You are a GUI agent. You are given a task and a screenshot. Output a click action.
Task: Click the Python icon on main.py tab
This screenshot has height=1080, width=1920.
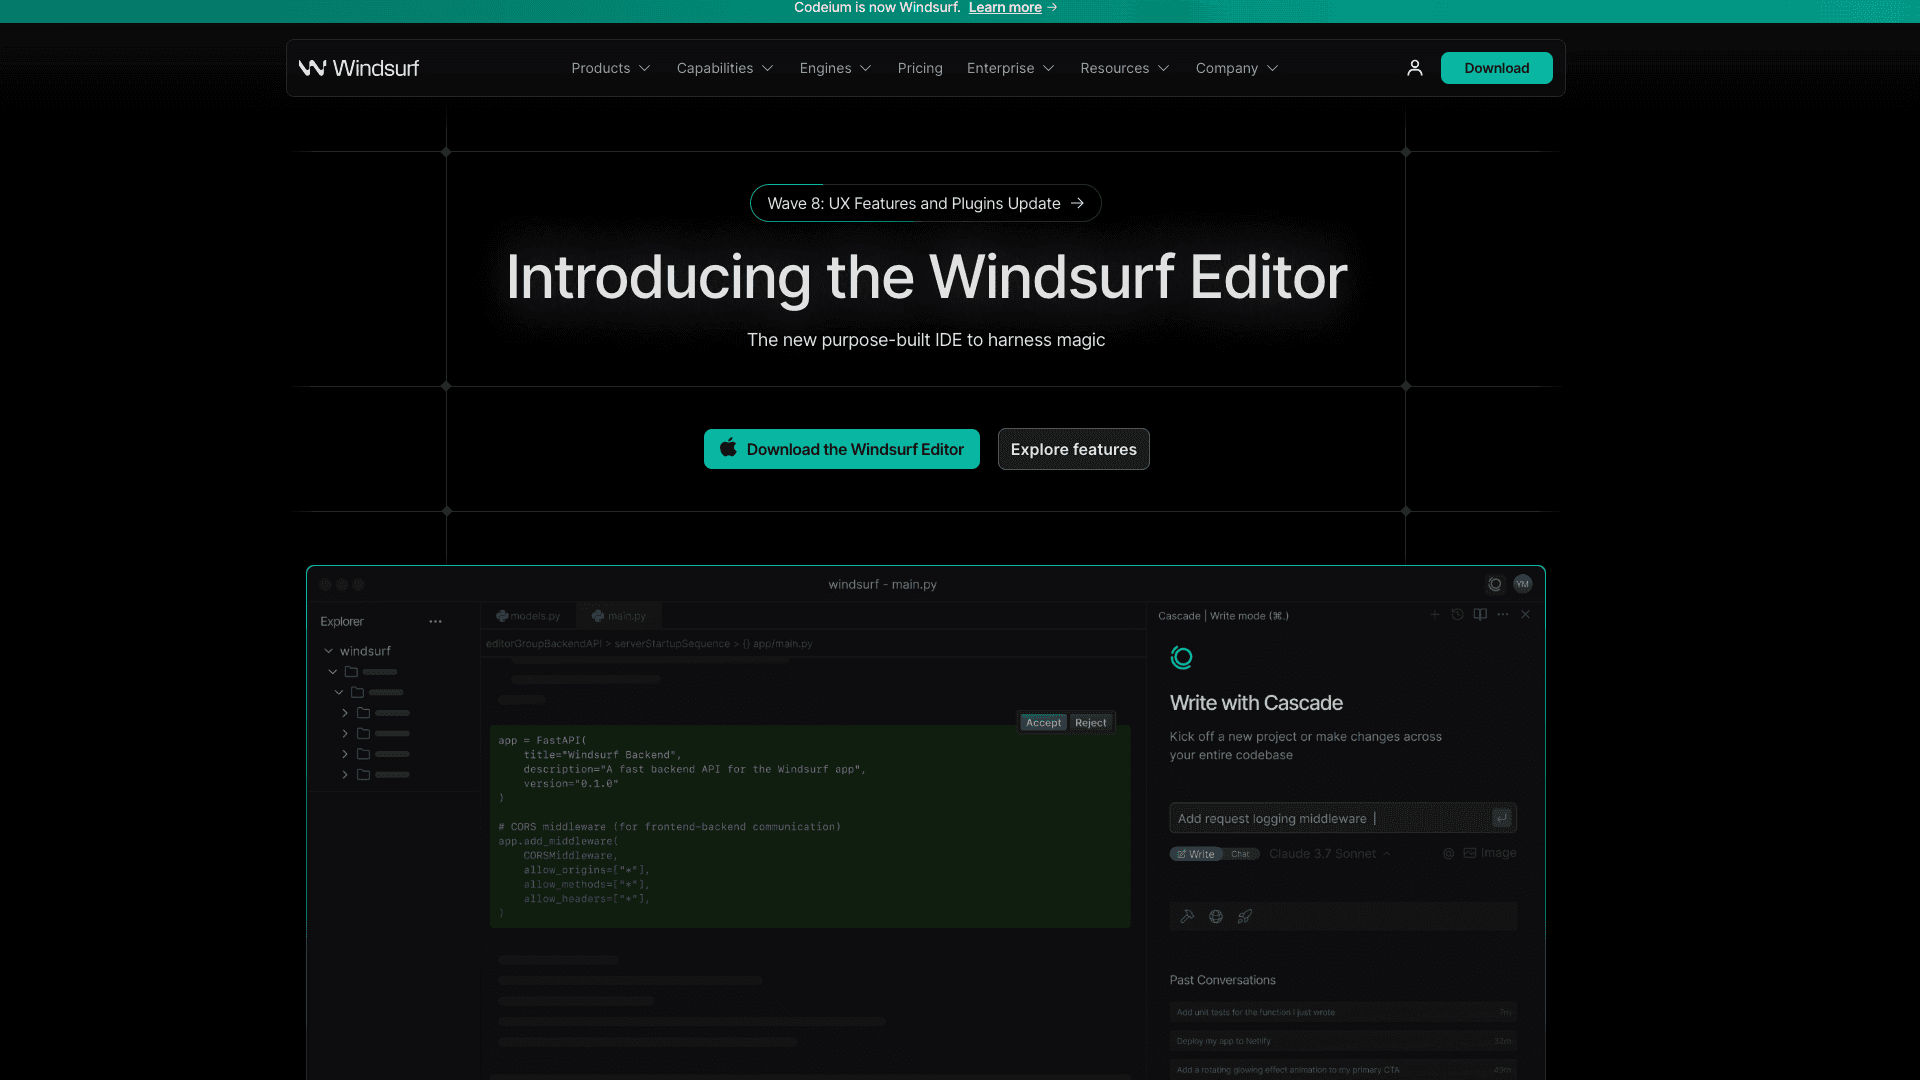pos(598,616)
